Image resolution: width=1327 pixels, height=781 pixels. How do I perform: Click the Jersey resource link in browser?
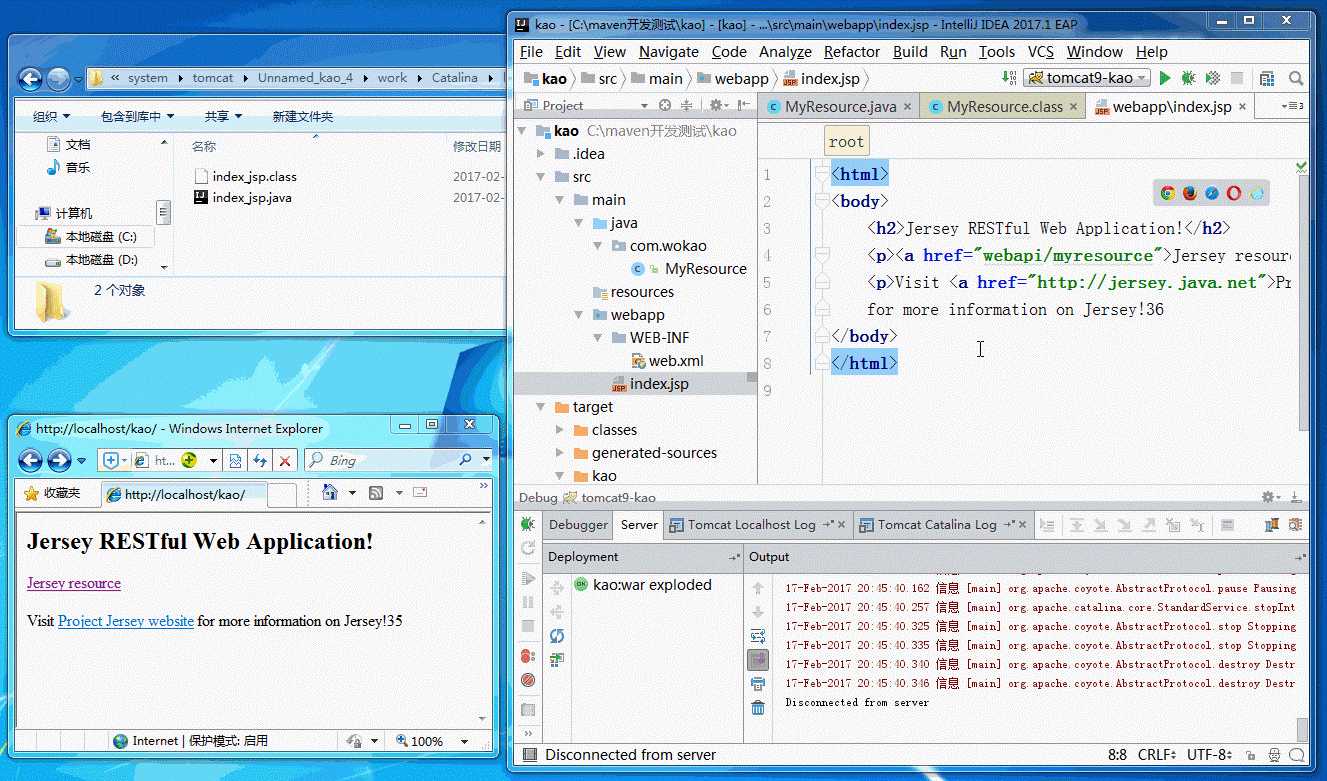click(x=74, y=583)
